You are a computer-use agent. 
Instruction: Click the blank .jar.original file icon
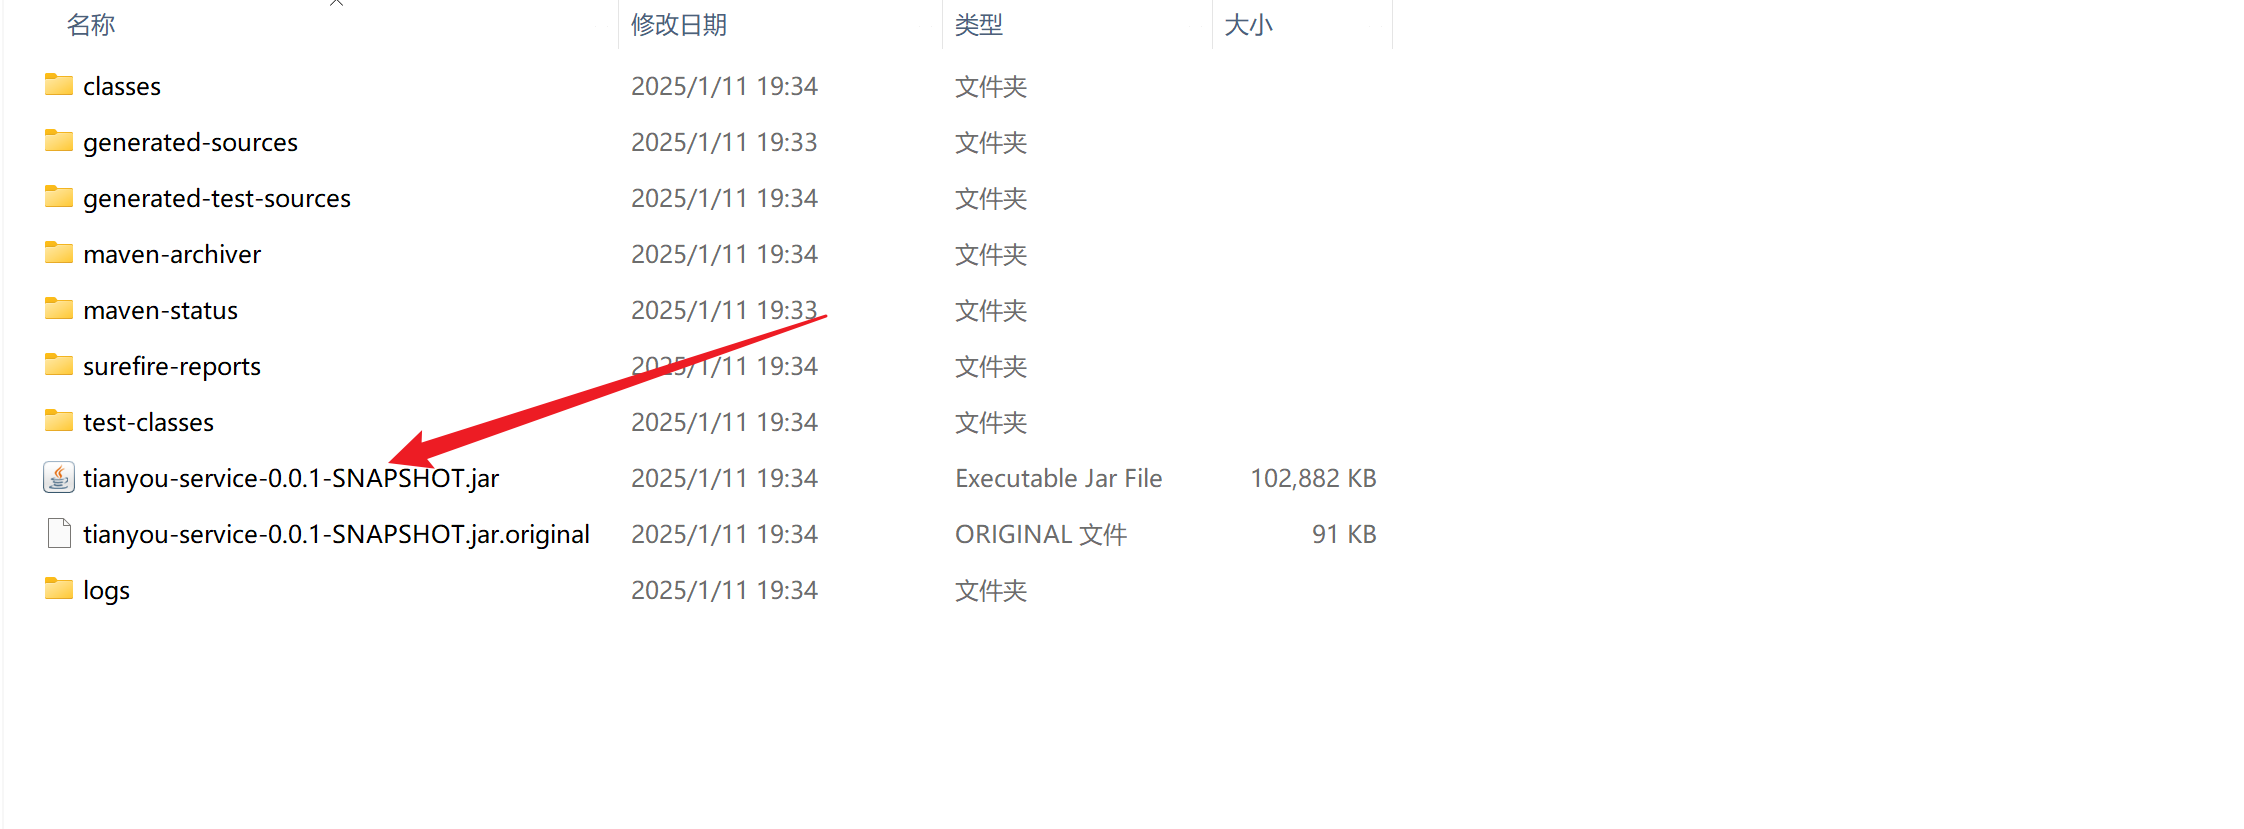[x=59, y=534]
